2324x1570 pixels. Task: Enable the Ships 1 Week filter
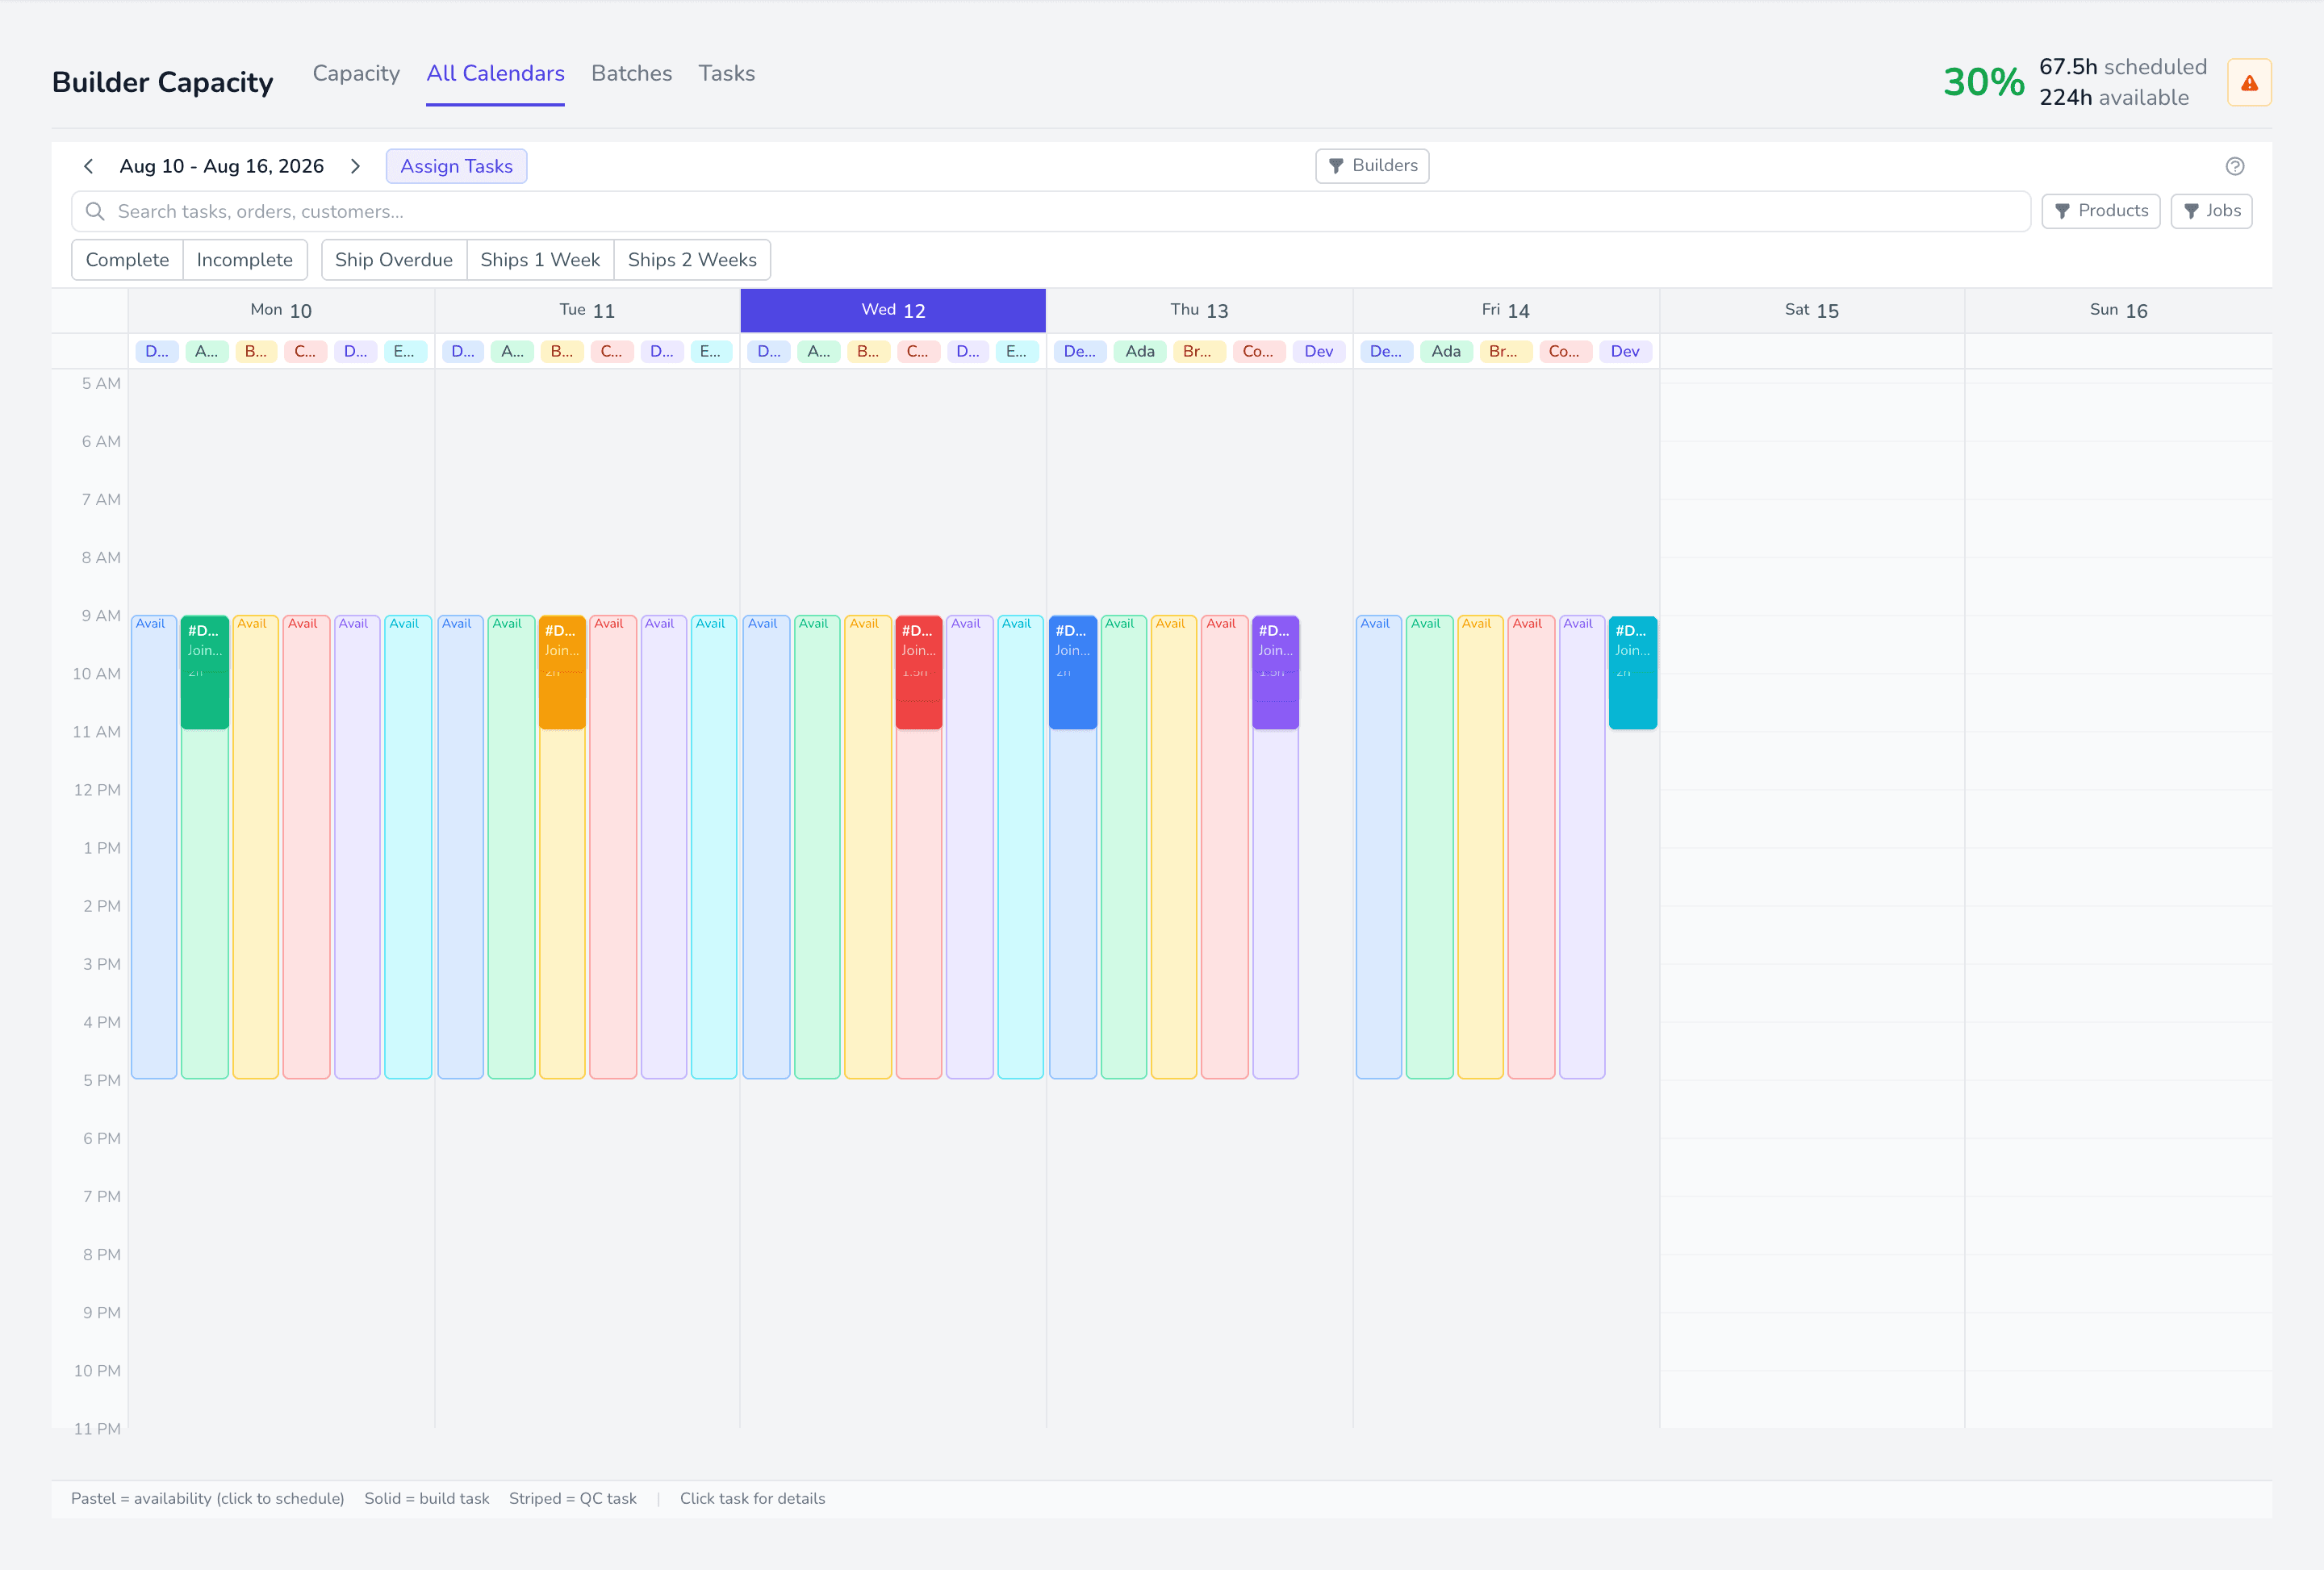click(x=540, y=260)
